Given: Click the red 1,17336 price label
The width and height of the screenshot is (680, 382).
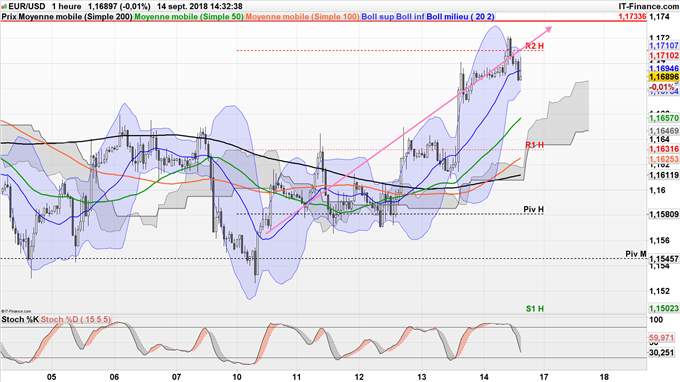Looking at the screenshot, I should pos(632,16).
